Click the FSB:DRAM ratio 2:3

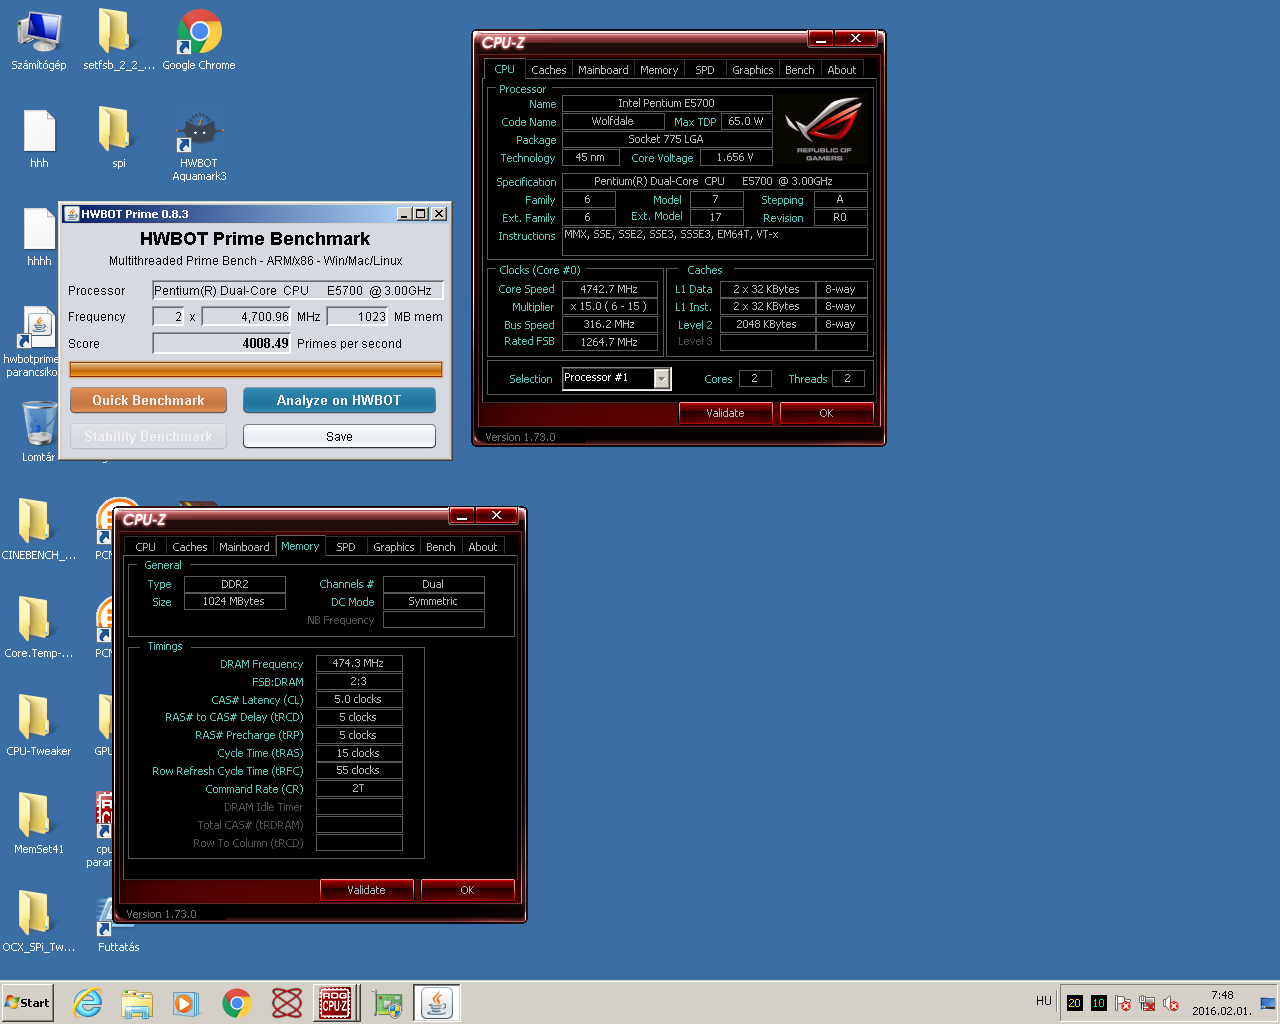pyautogui.click(x=359, y=681)
